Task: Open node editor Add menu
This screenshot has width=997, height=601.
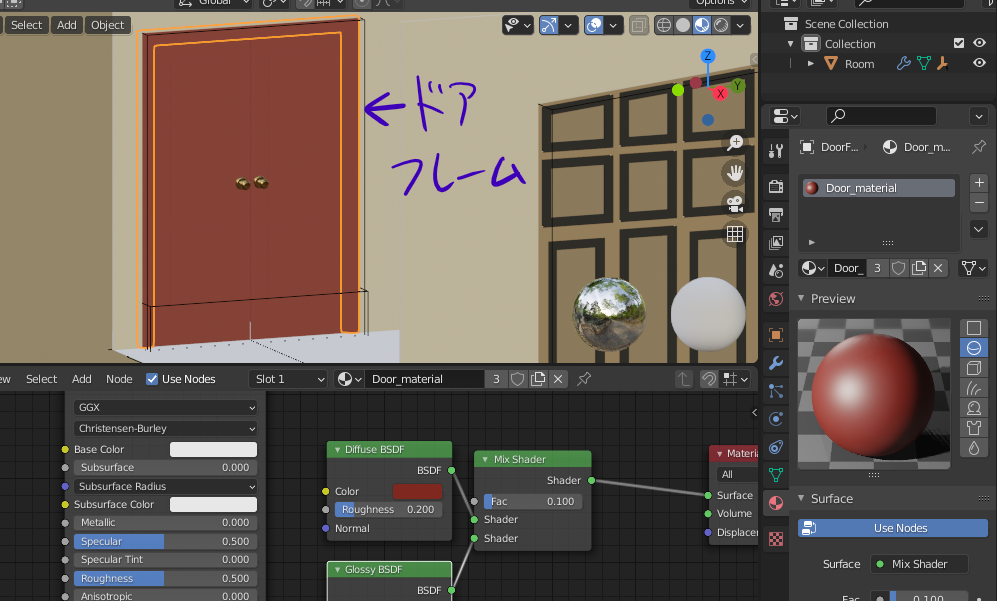Action: (81, 379)
